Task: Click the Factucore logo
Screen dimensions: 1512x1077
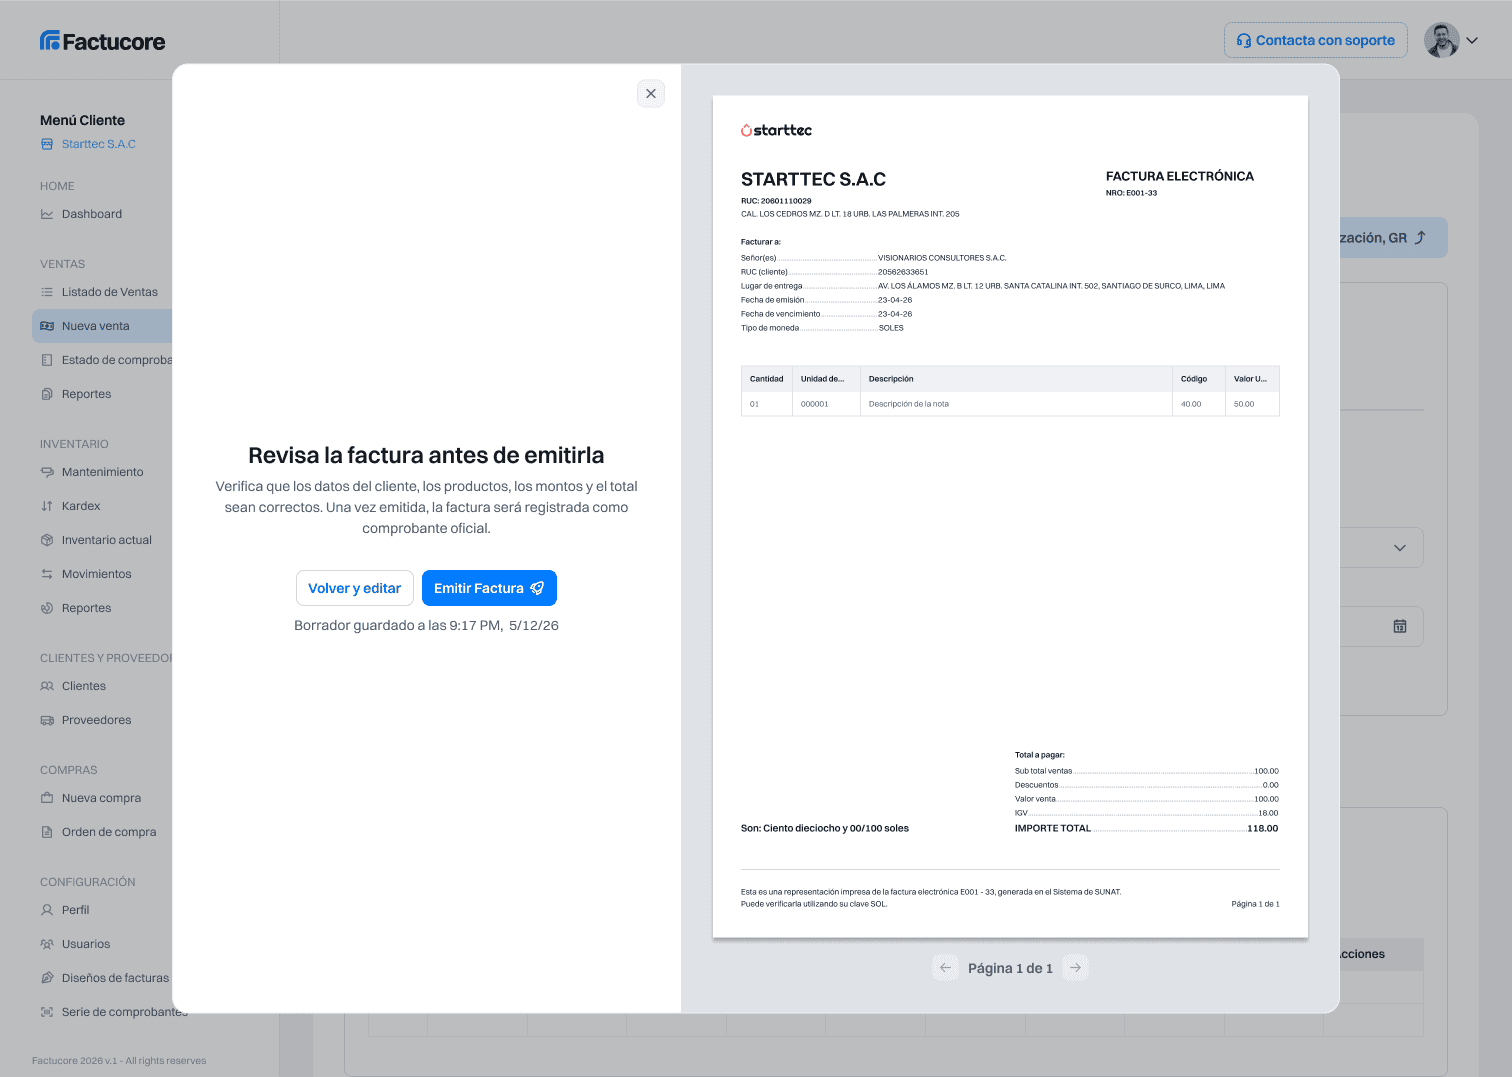Action: click(x=103, y=41)
